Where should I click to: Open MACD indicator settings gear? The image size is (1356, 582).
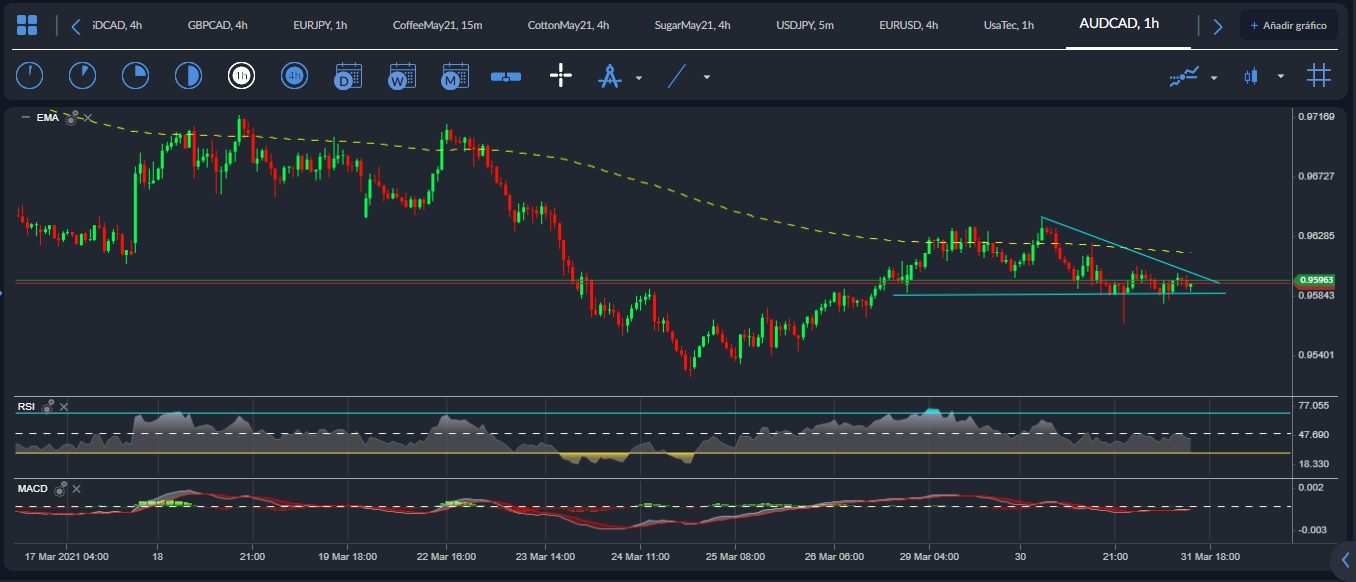point(60,488)
